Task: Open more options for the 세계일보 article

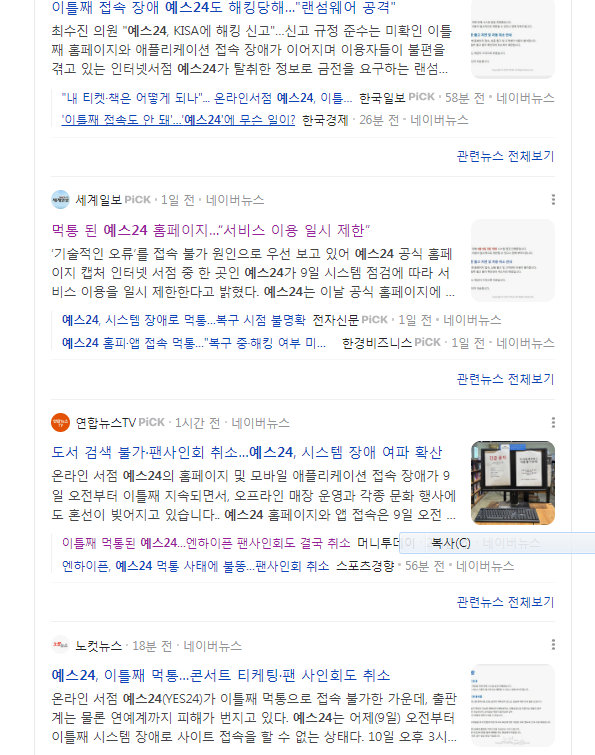Action: [x=553, y=199]
